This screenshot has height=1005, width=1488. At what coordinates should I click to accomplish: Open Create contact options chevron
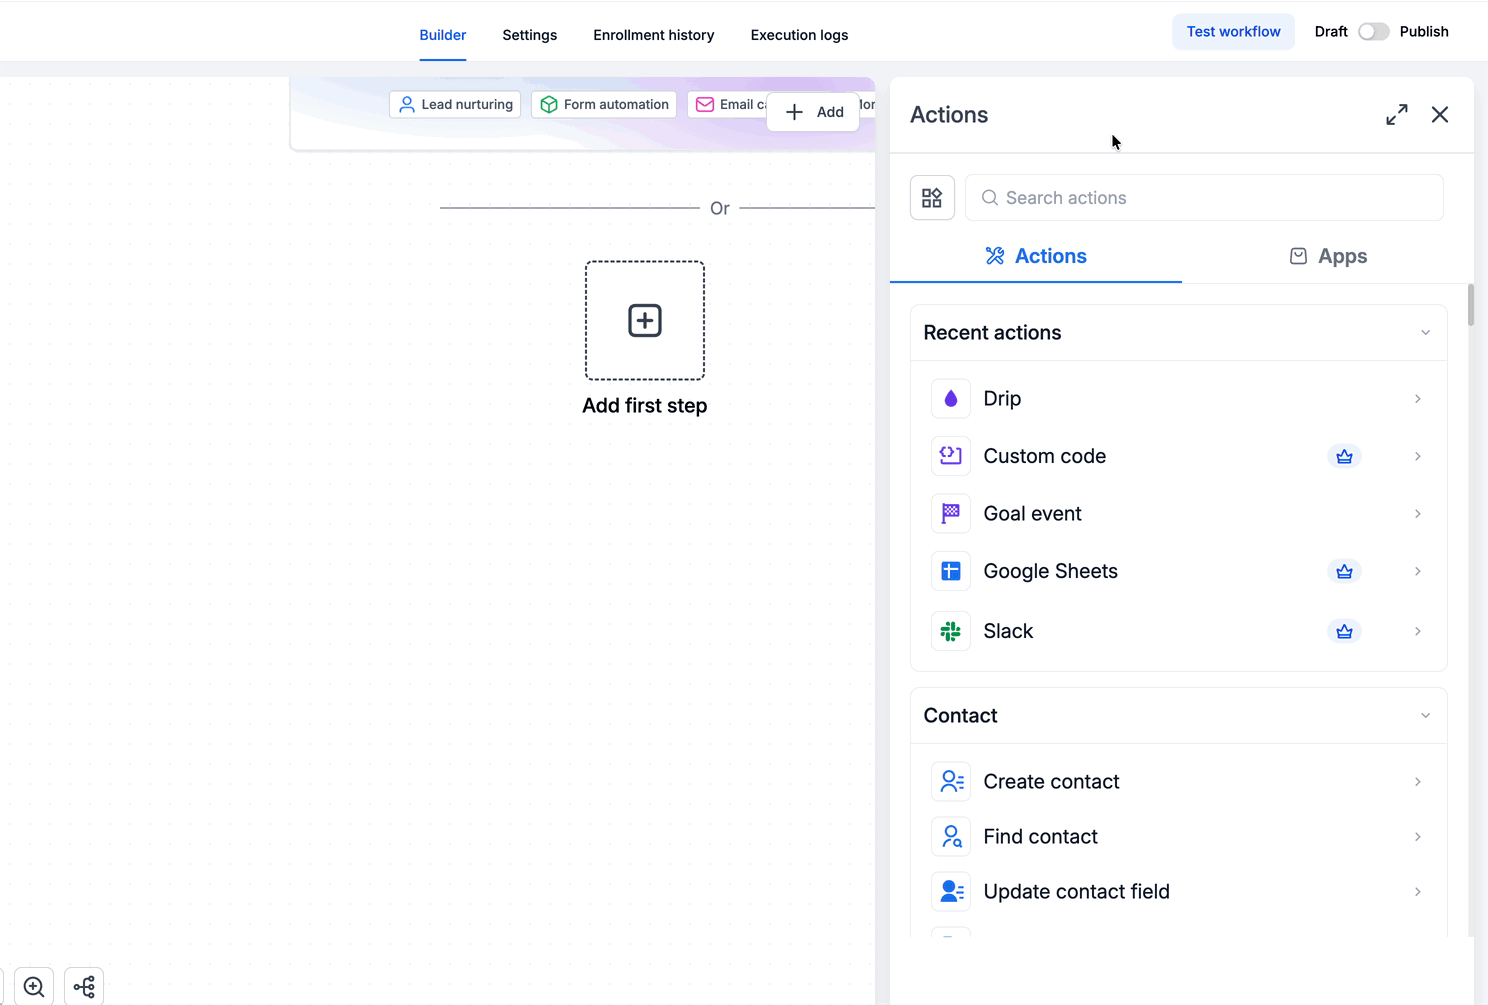click(x=1418, y=781)
